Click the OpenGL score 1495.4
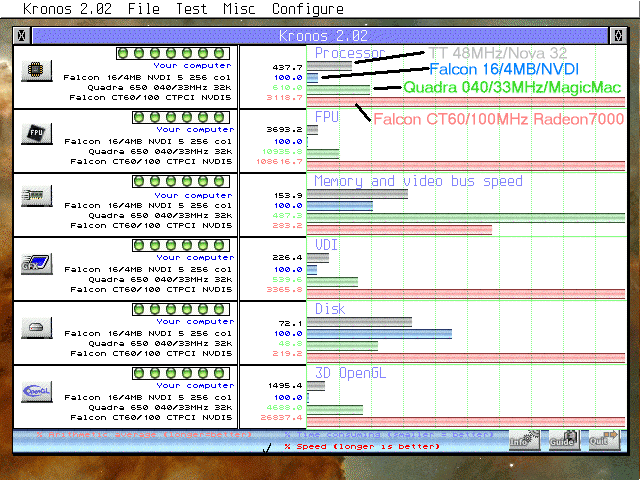The height and width of the screenshot is (480, 640). [284, 386]
